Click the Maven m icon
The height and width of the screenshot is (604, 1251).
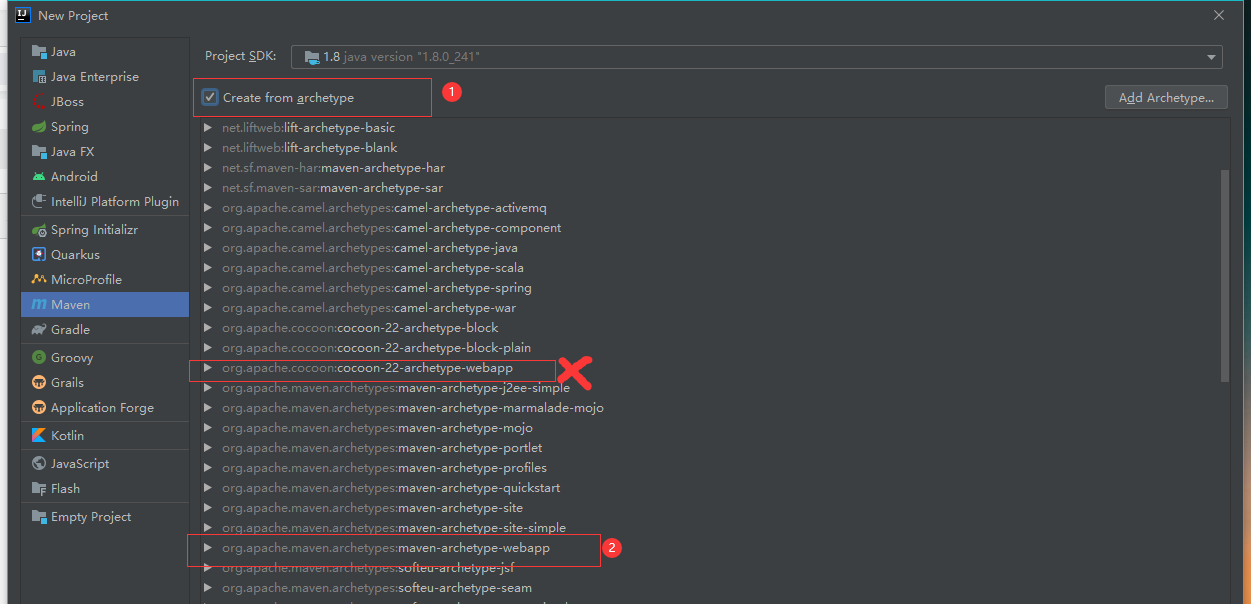click(39, 305)
